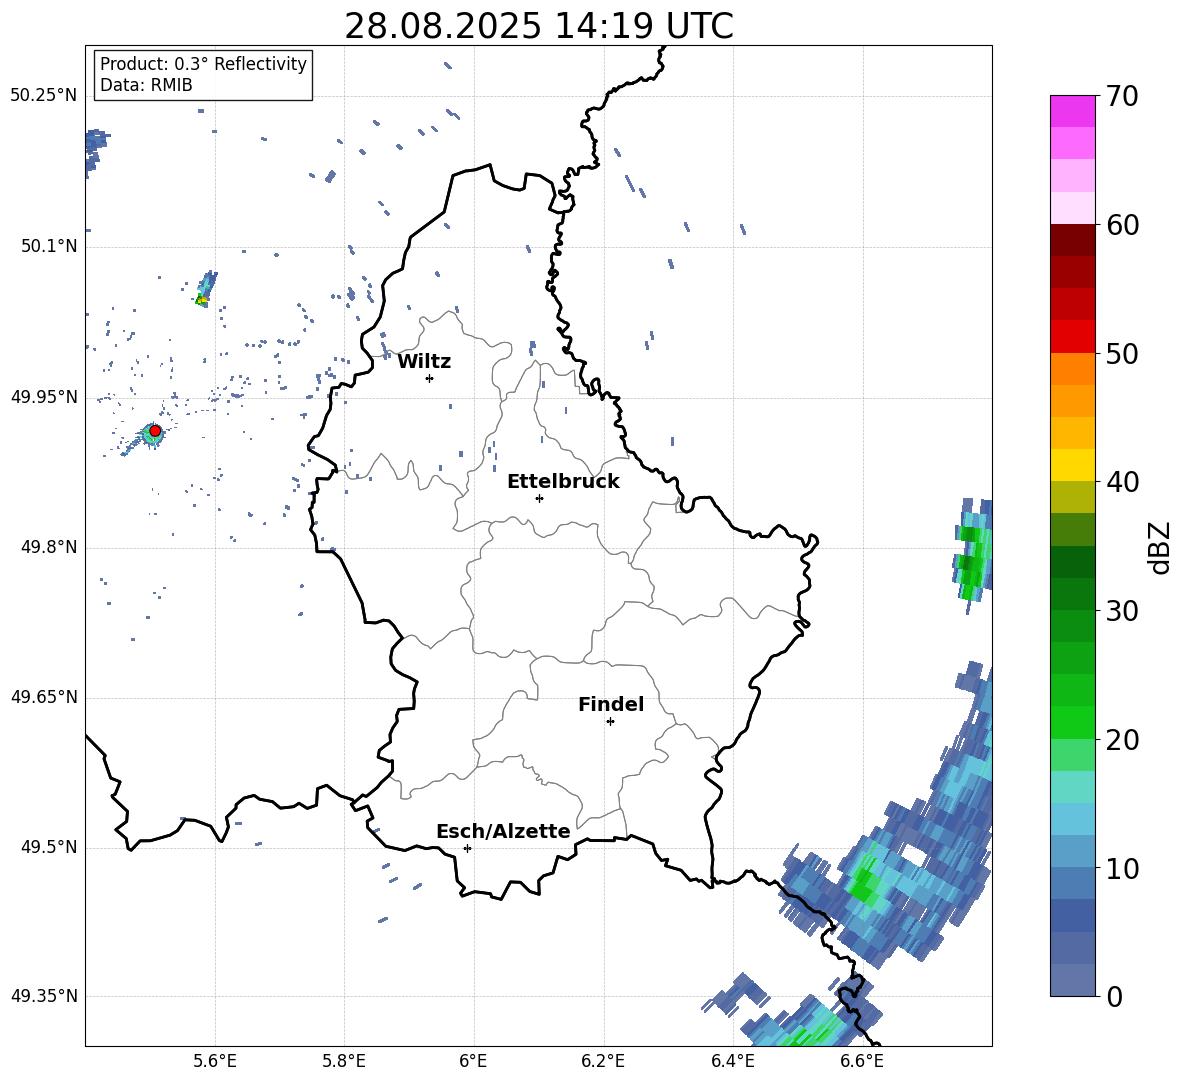Click the 6.2°E longitude label
1184x1081 pixels.
(x=603, y=1061)
